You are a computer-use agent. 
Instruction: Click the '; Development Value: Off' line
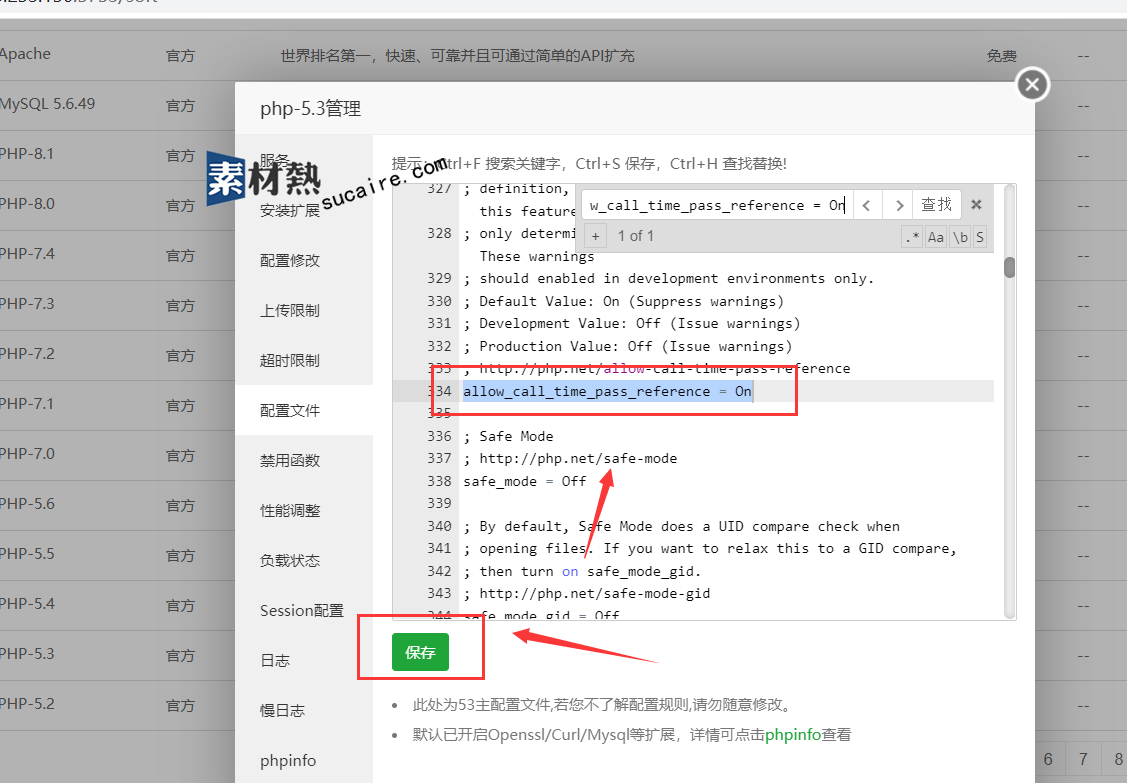point(632,324)
